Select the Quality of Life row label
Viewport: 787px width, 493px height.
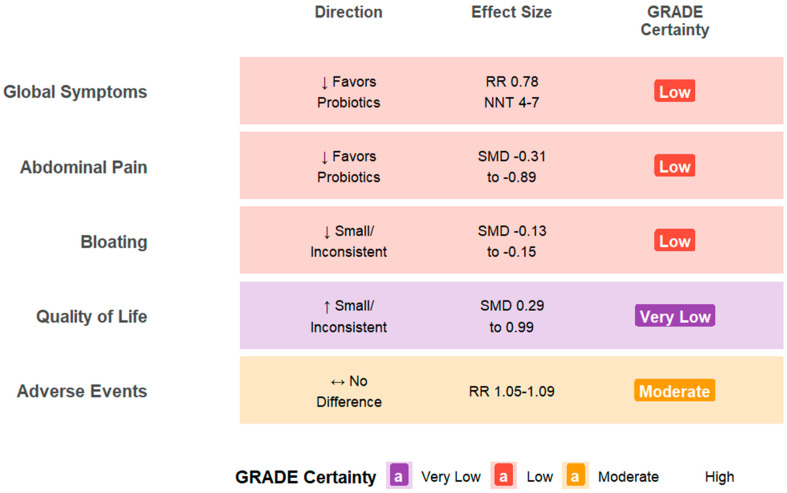coord(92,317)
